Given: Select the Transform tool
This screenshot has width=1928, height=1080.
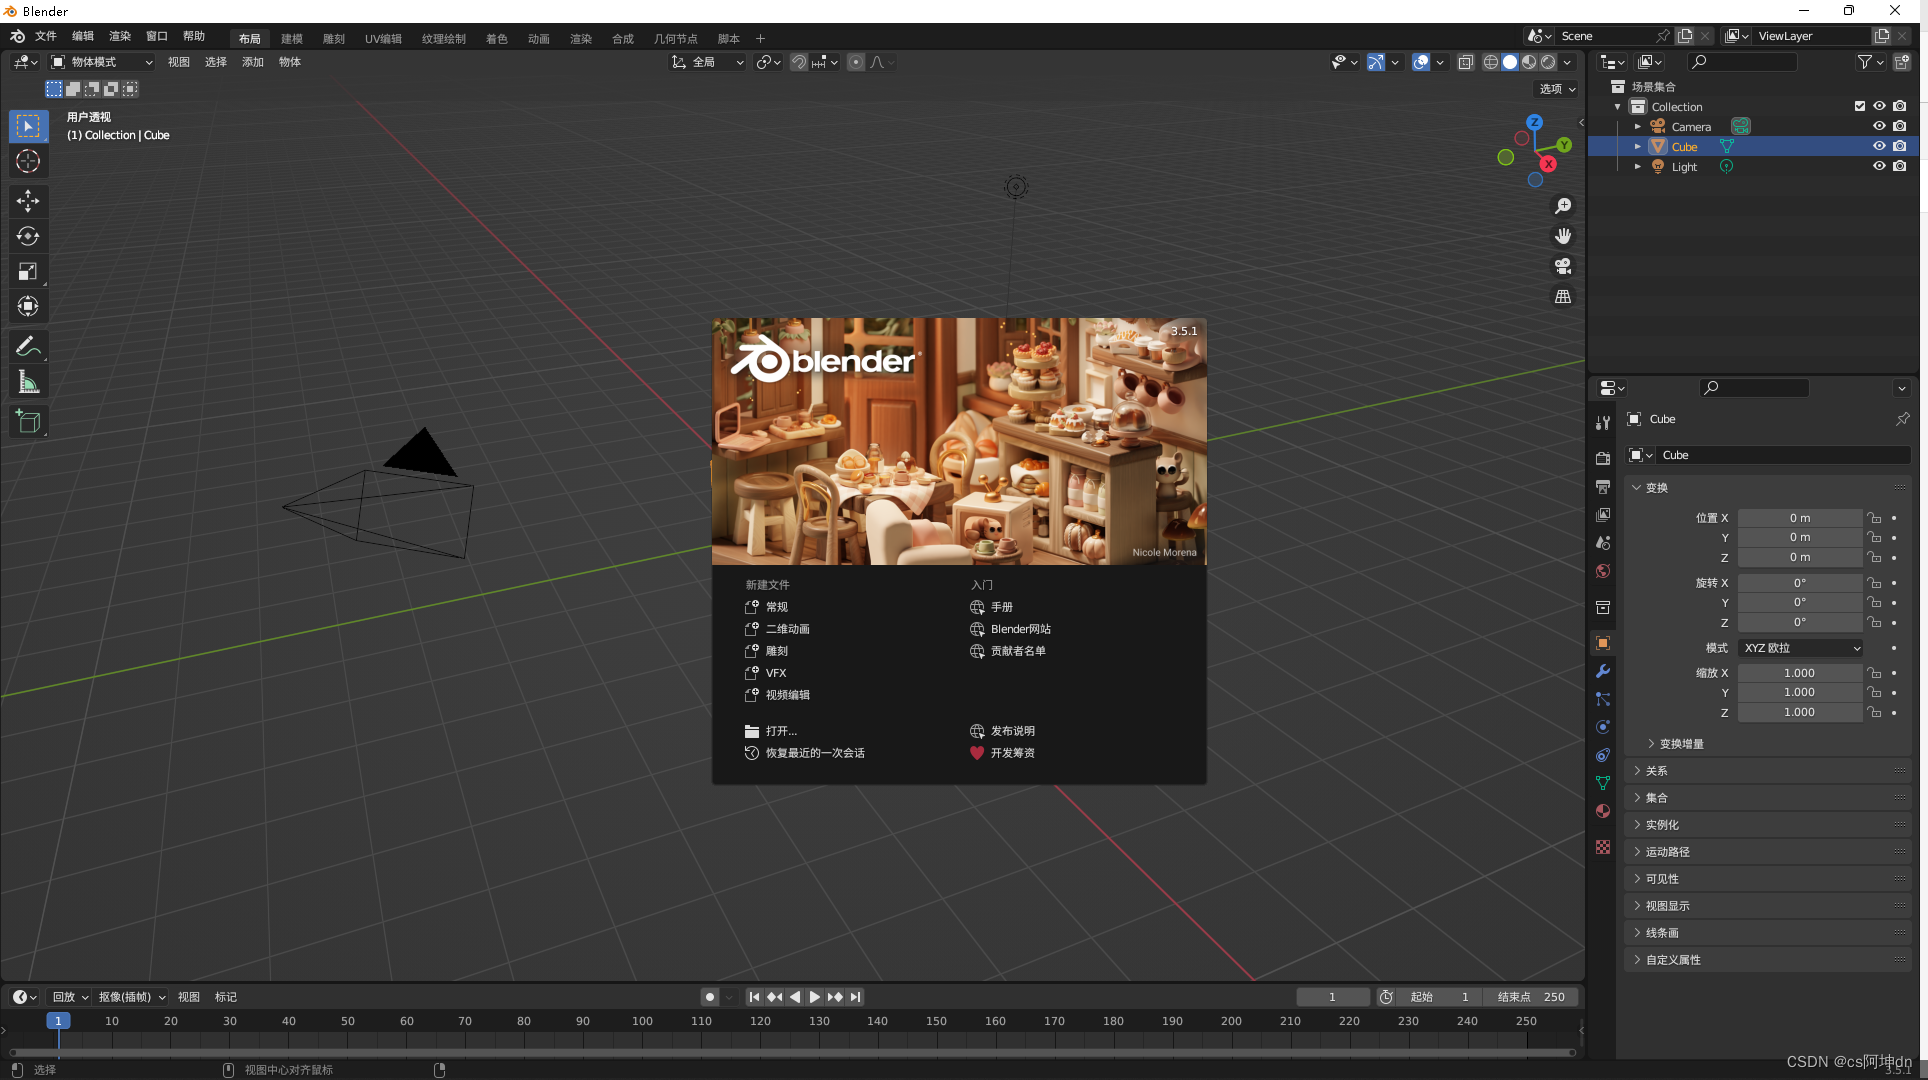Looking at the screenshot, I should [28, 306].
